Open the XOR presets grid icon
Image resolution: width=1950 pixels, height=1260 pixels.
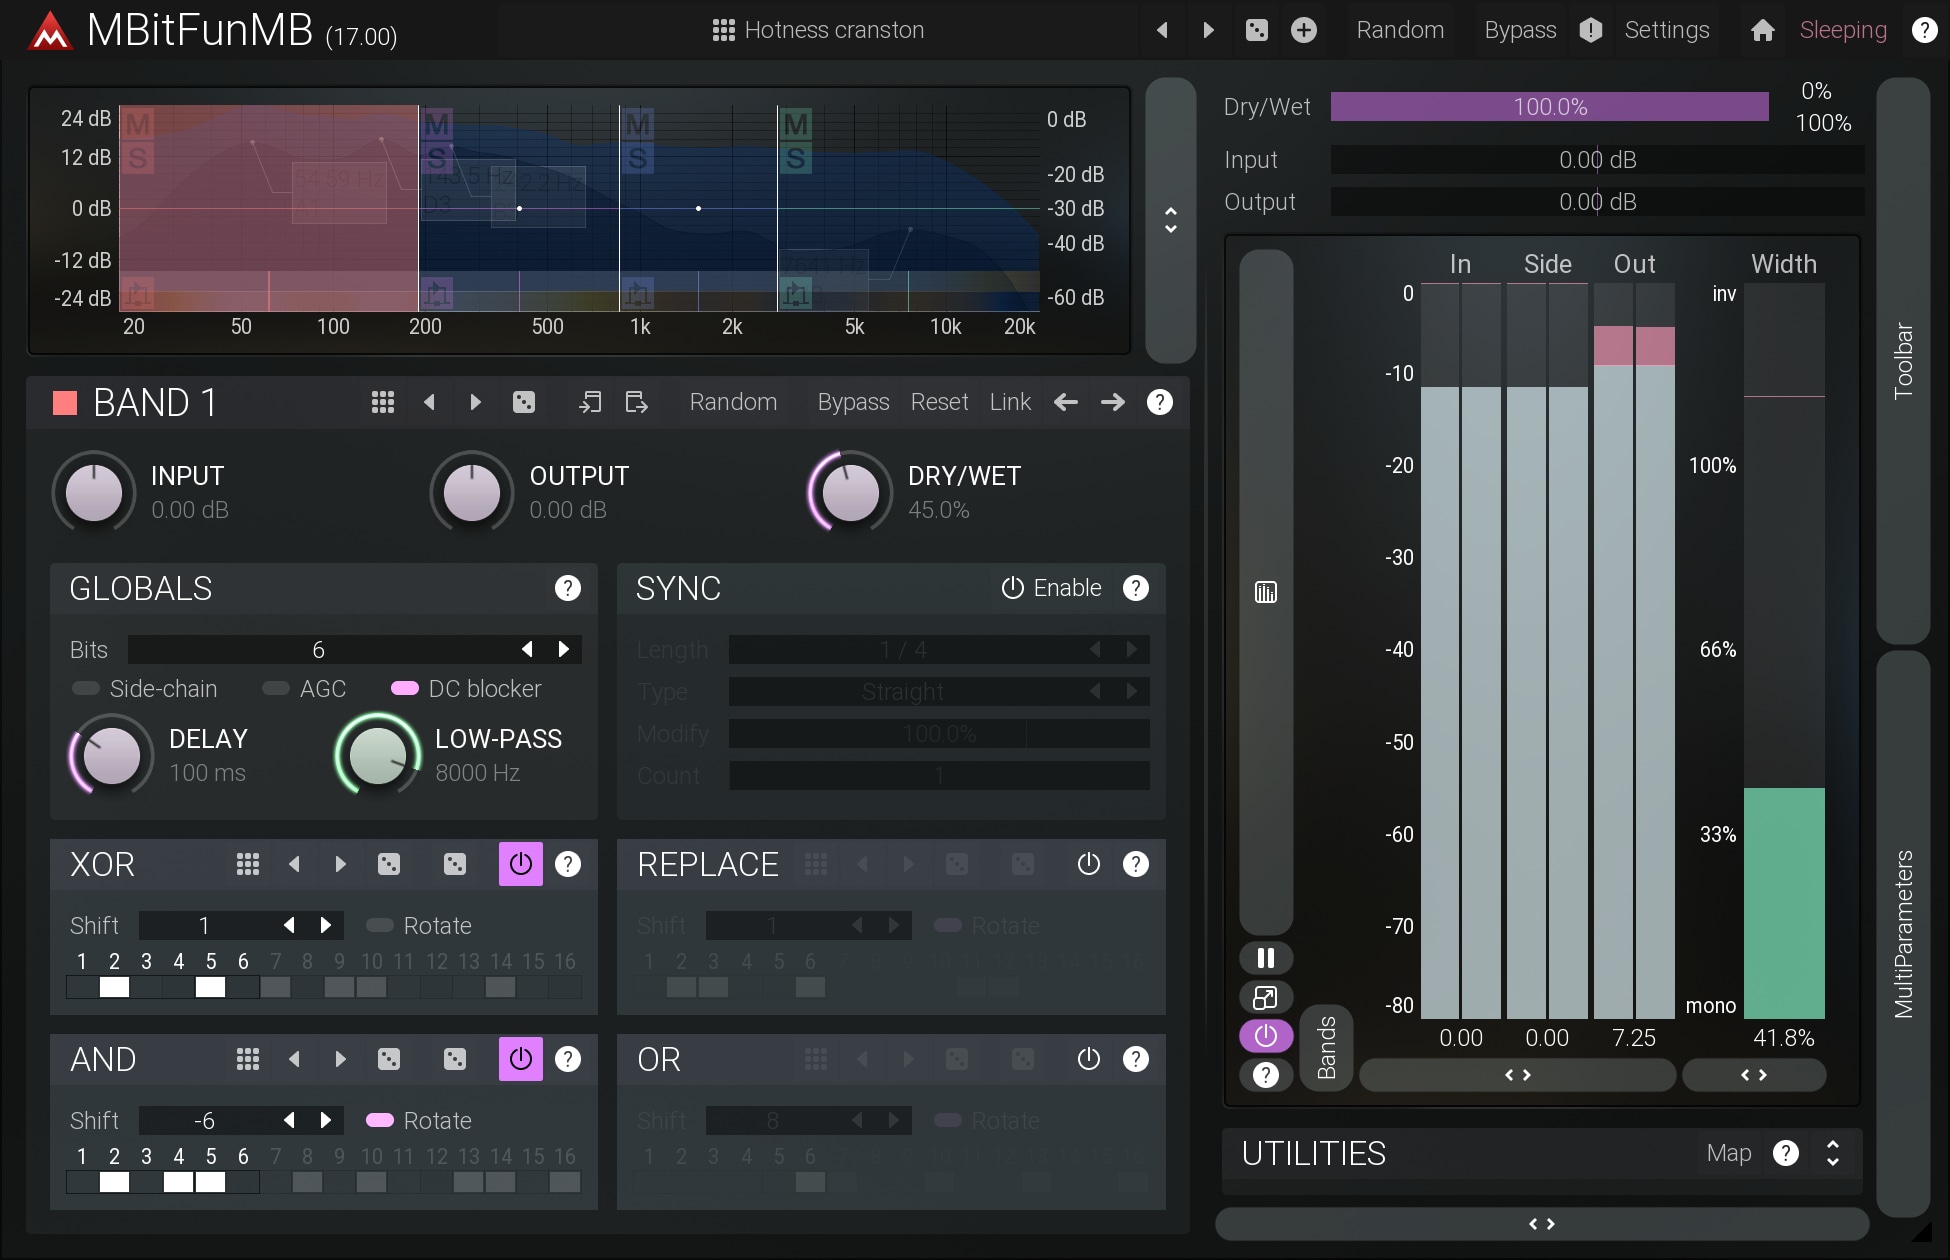click(x=247, y=864)
